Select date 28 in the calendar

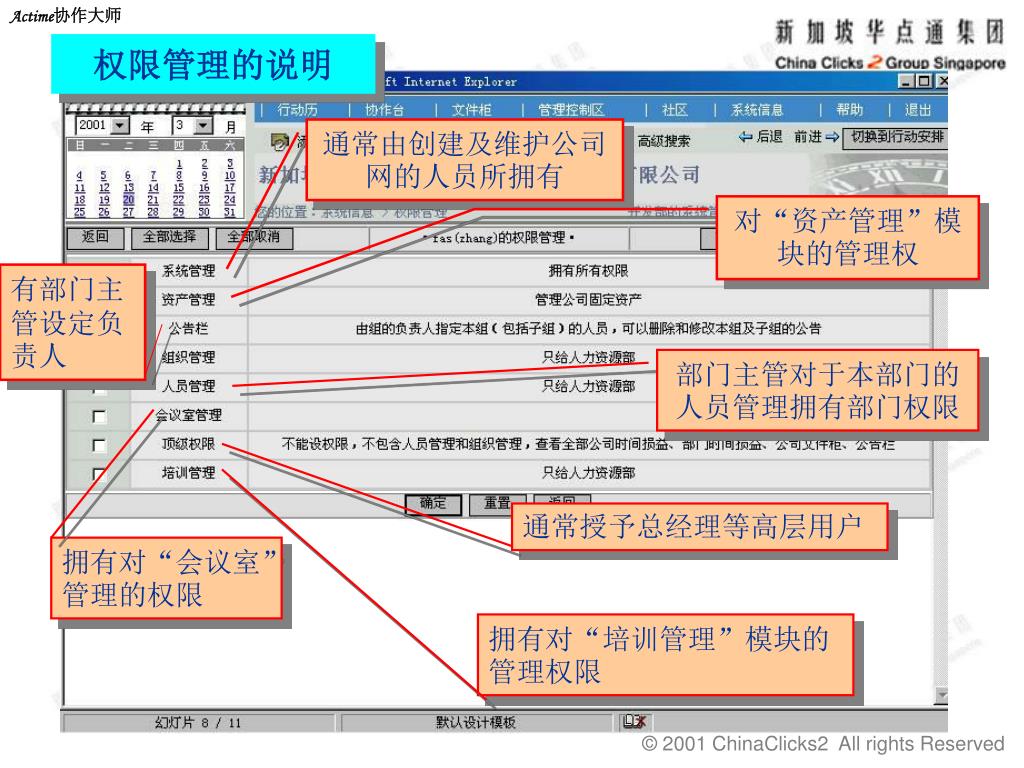tap(153, 212)
